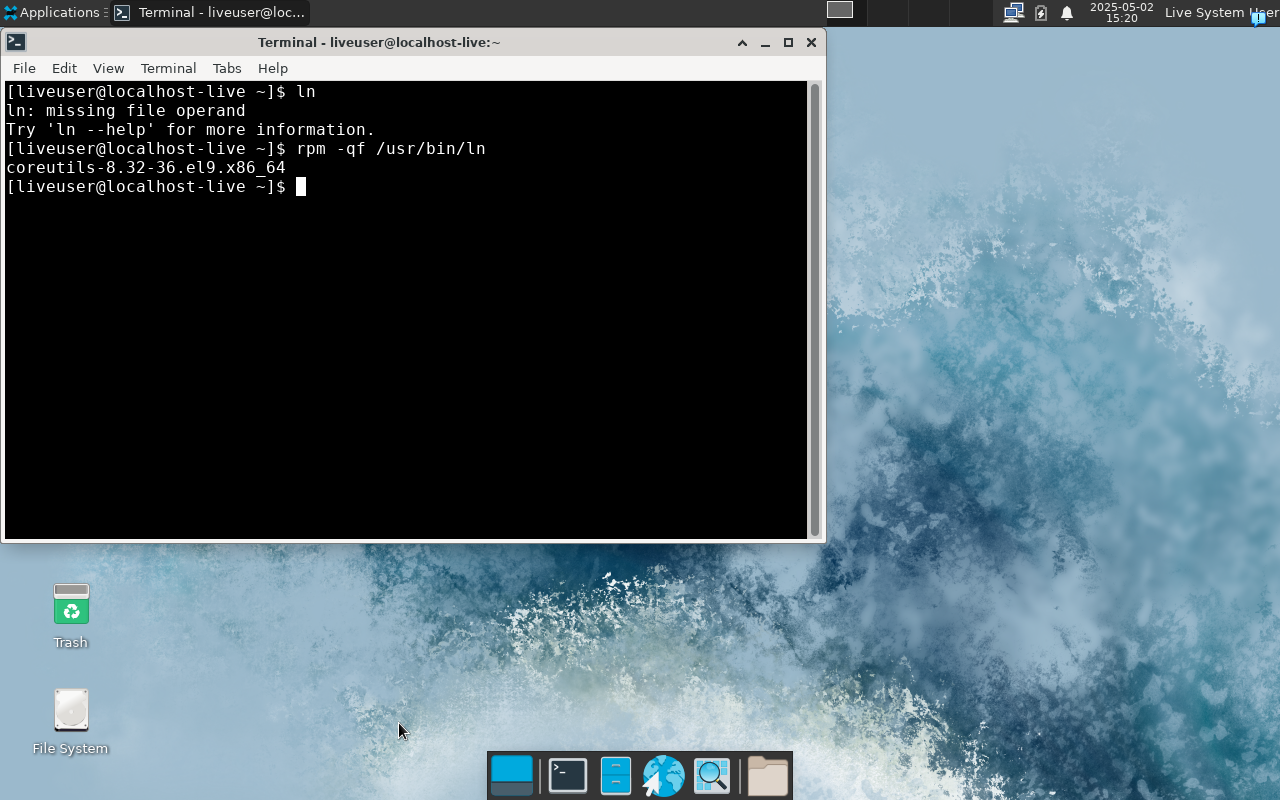
Task: Click the network connection tray icon
Action: [1013, 13]
